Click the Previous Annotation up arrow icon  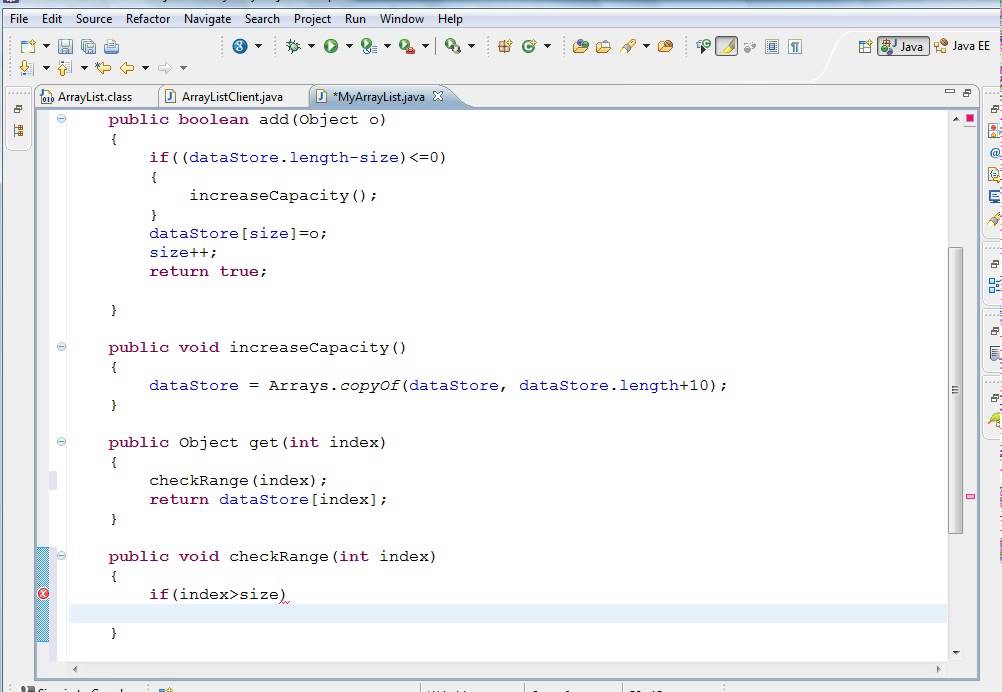click(x=64, y=67)
